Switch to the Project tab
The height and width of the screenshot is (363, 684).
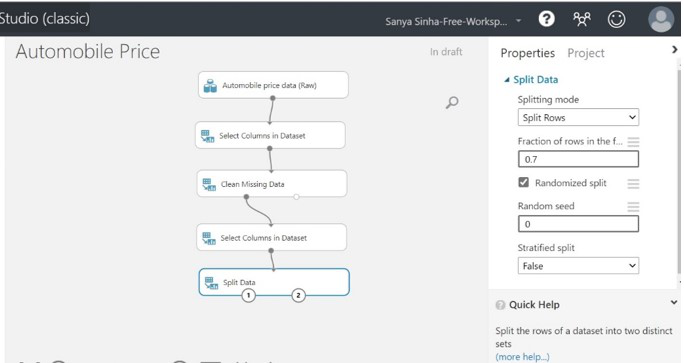(585, 53)
